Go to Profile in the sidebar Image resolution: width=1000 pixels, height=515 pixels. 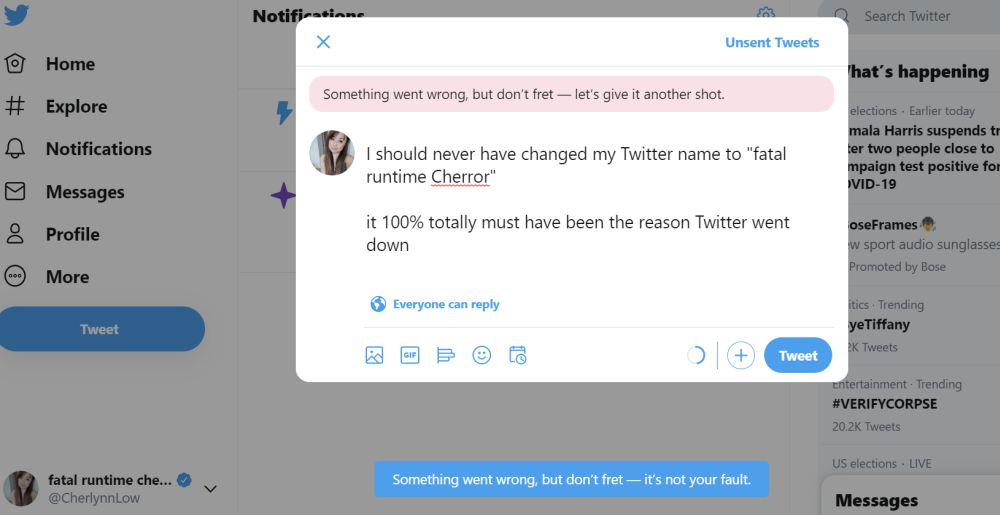(73, 235)
